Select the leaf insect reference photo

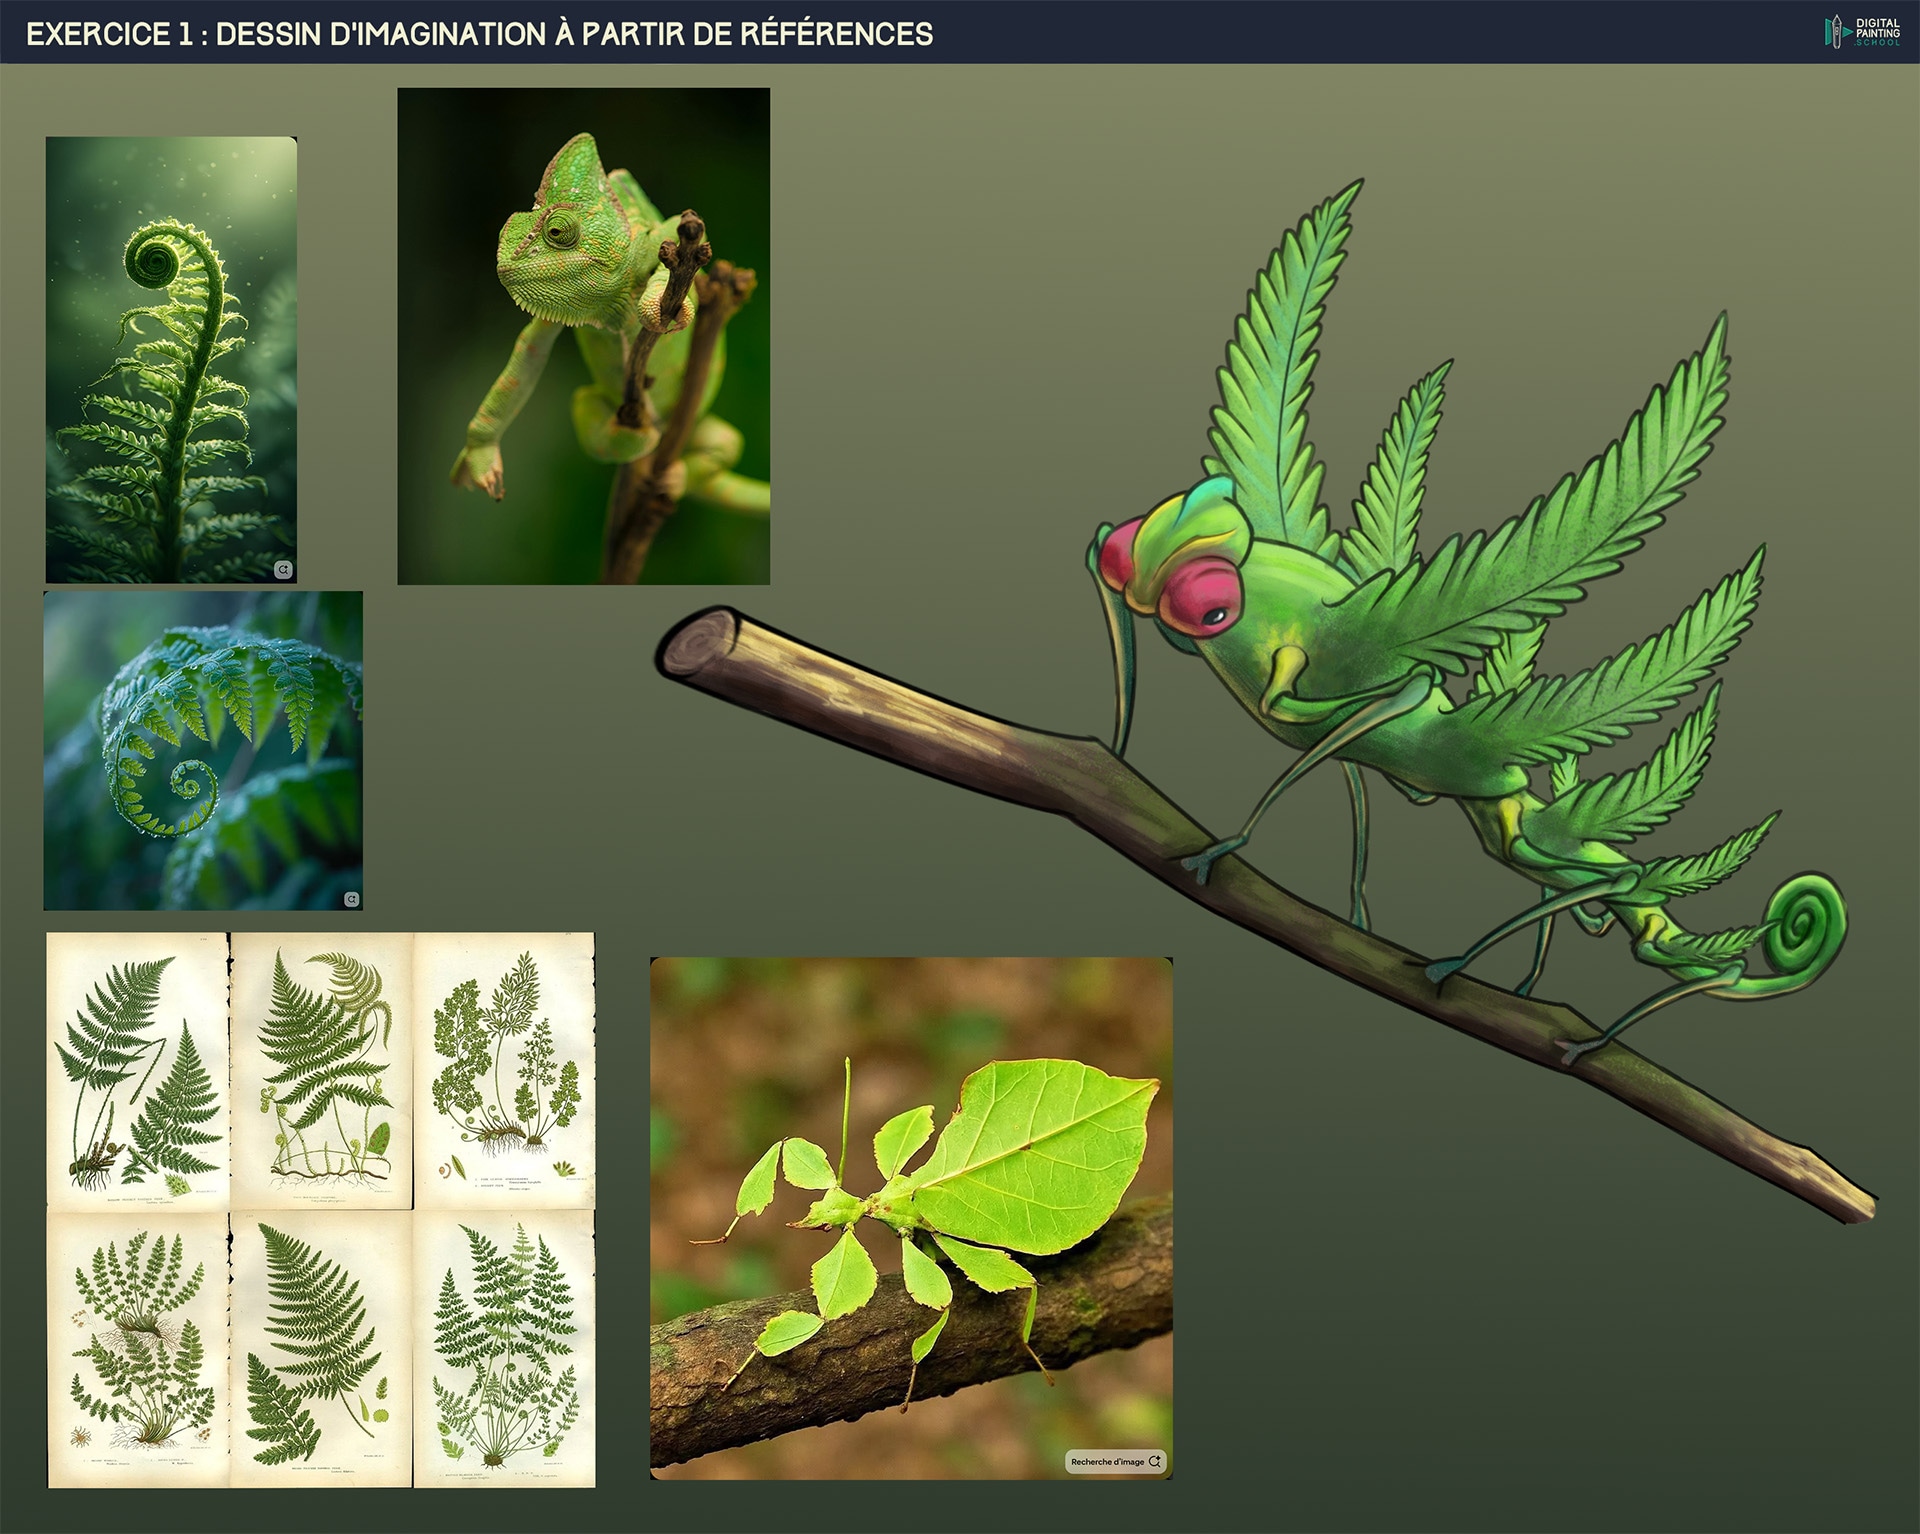911,1218
